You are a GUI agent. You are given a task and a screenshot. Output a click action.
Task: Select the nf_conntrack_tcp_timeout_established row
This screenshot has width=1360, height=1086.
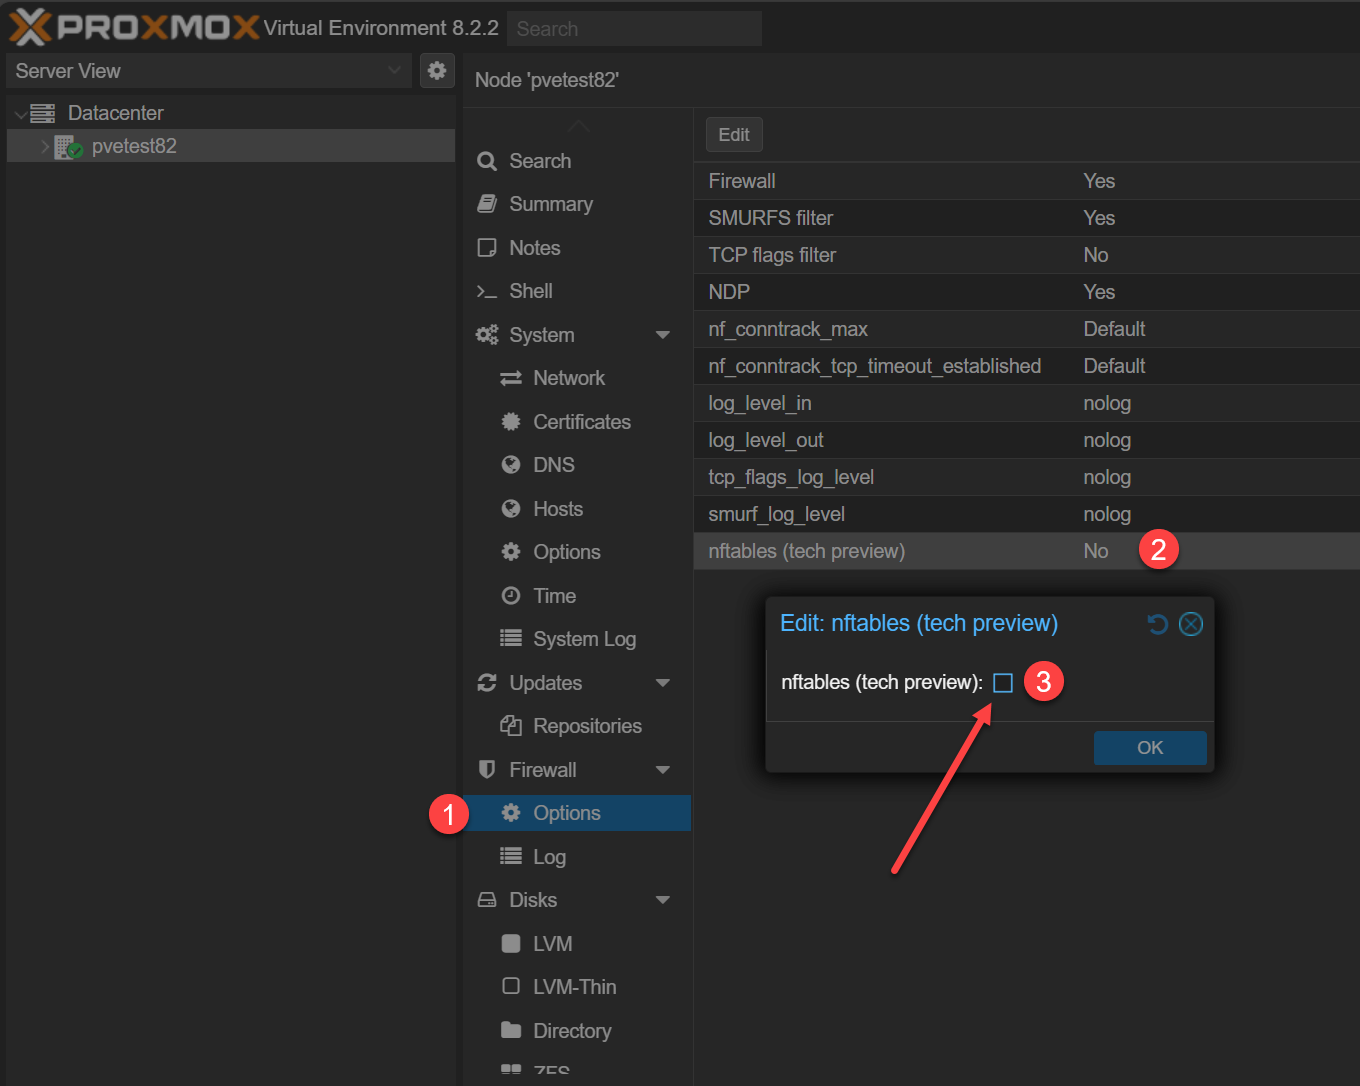(x=1027, y=366)
